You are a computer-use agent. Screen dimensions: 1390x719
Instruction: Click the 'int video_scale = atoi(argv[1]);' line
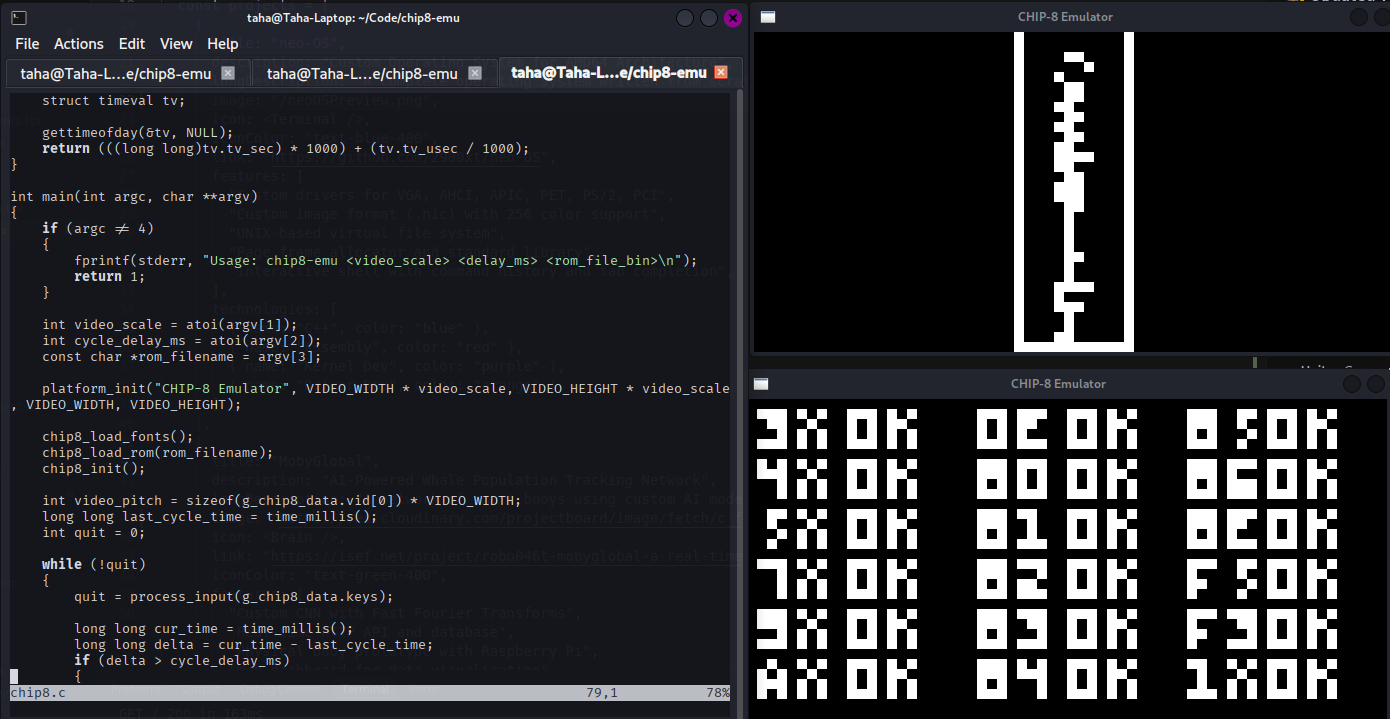click(170, 324)
